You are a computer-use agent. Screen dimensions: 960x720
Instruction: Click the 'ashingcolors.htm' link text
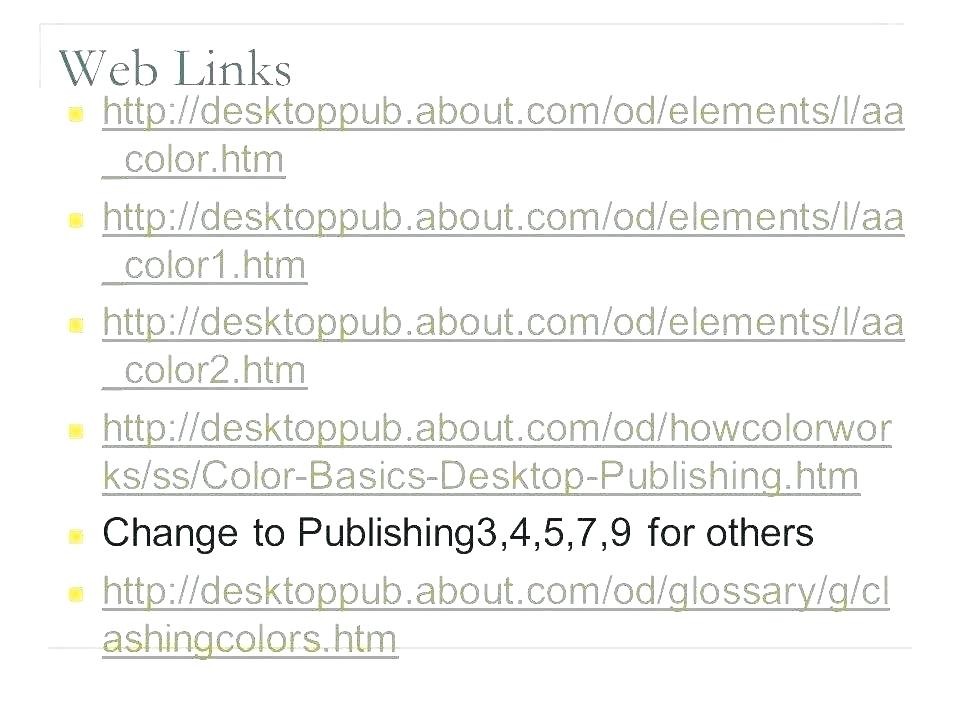250,638
